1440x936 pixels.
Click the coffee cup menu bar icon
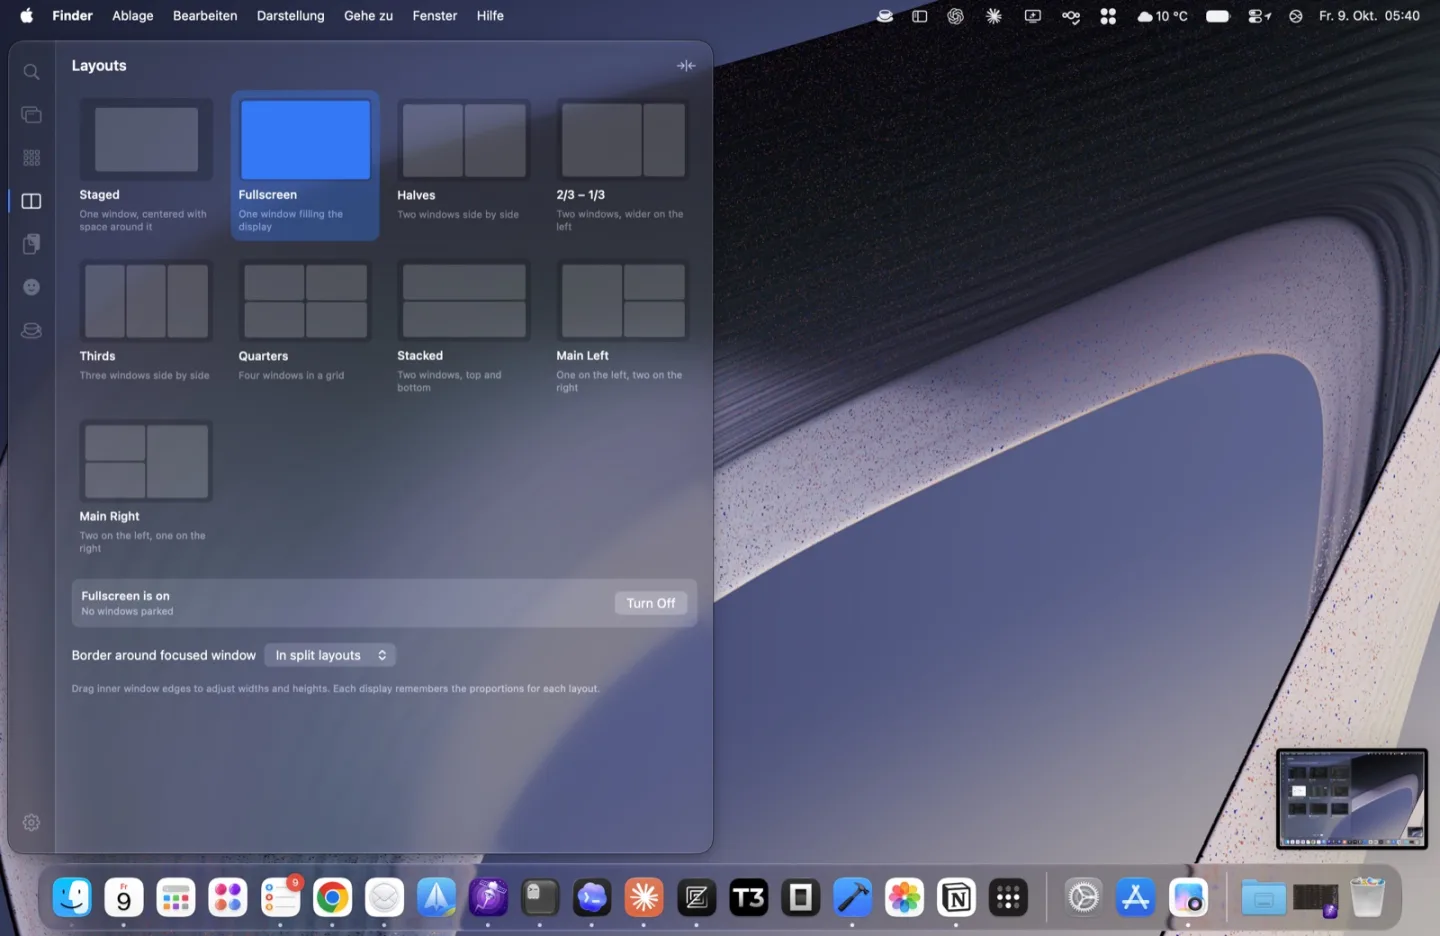point(885,16)
